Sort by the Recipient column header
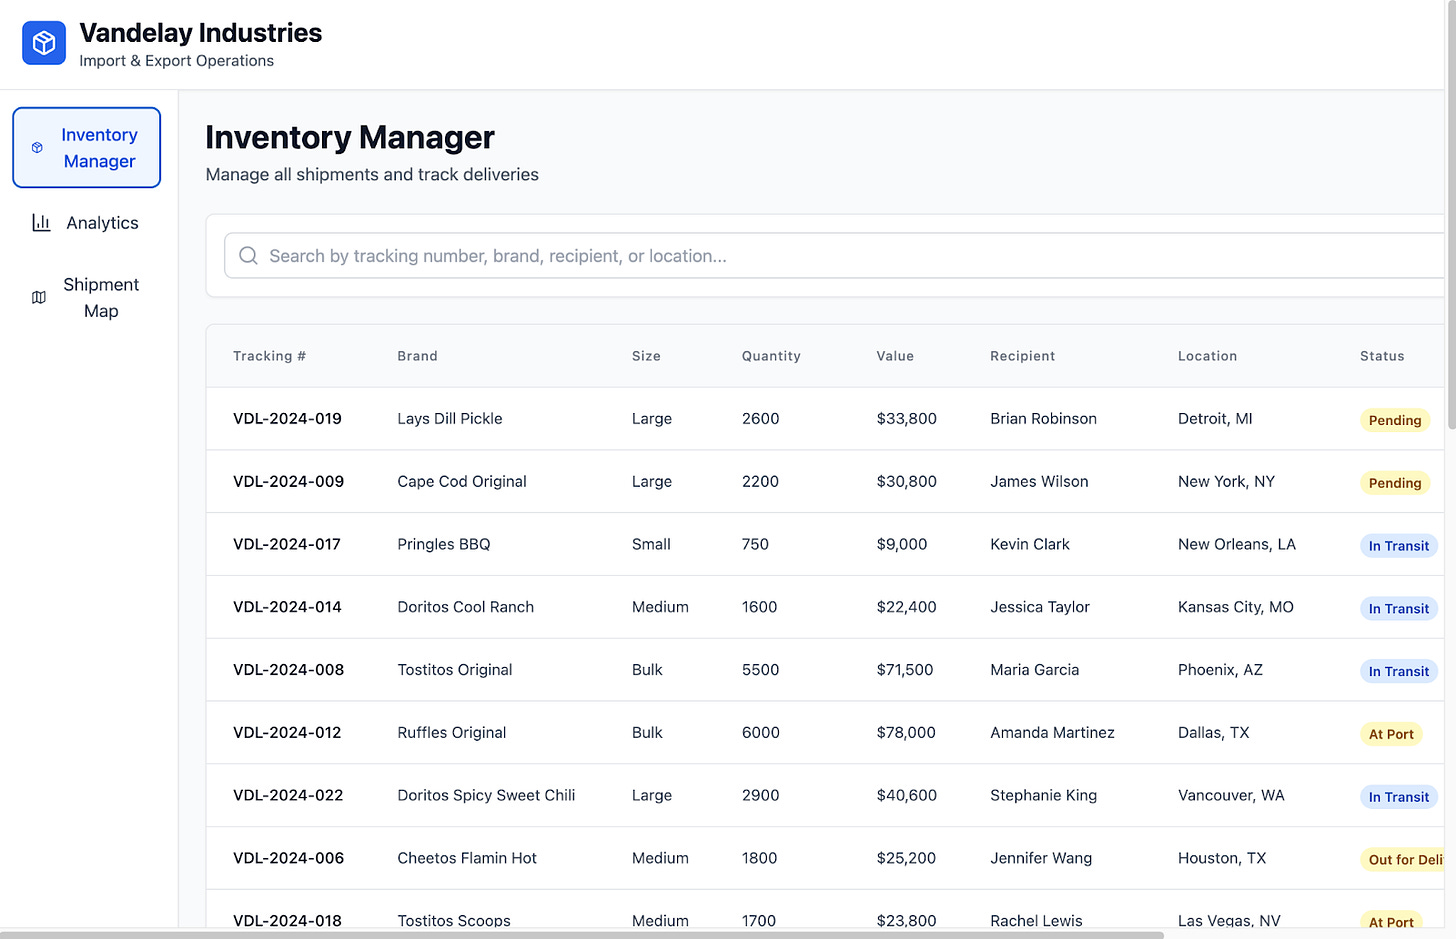The height and width of the screenshot is (939, 1456). [1022, 356]
